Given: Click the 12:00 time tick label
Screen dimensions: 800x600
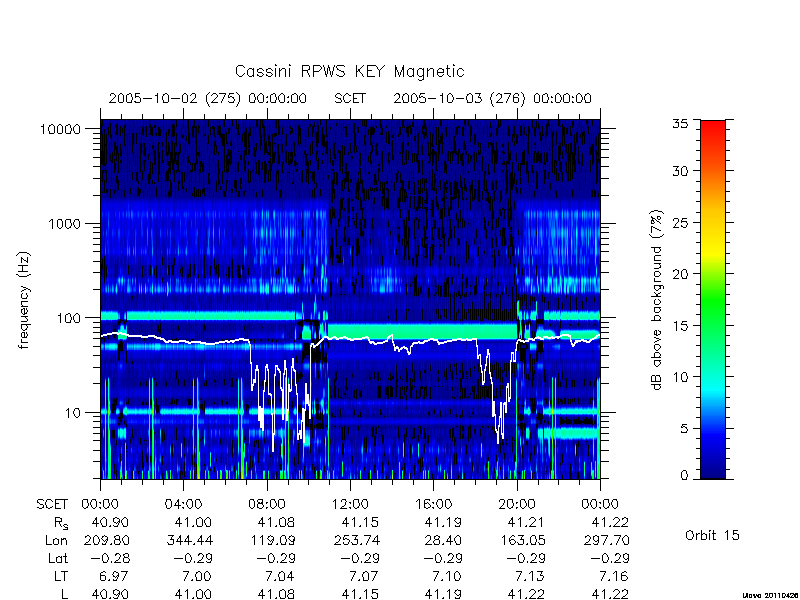Looking at the screenshot, I should pyautogui.click(x=350, y=504).
